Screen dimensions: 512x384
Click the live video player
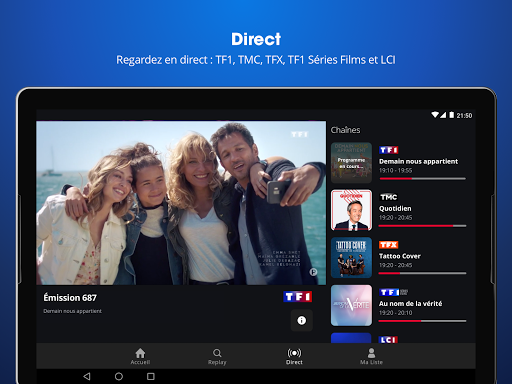(x=181, y=203)
